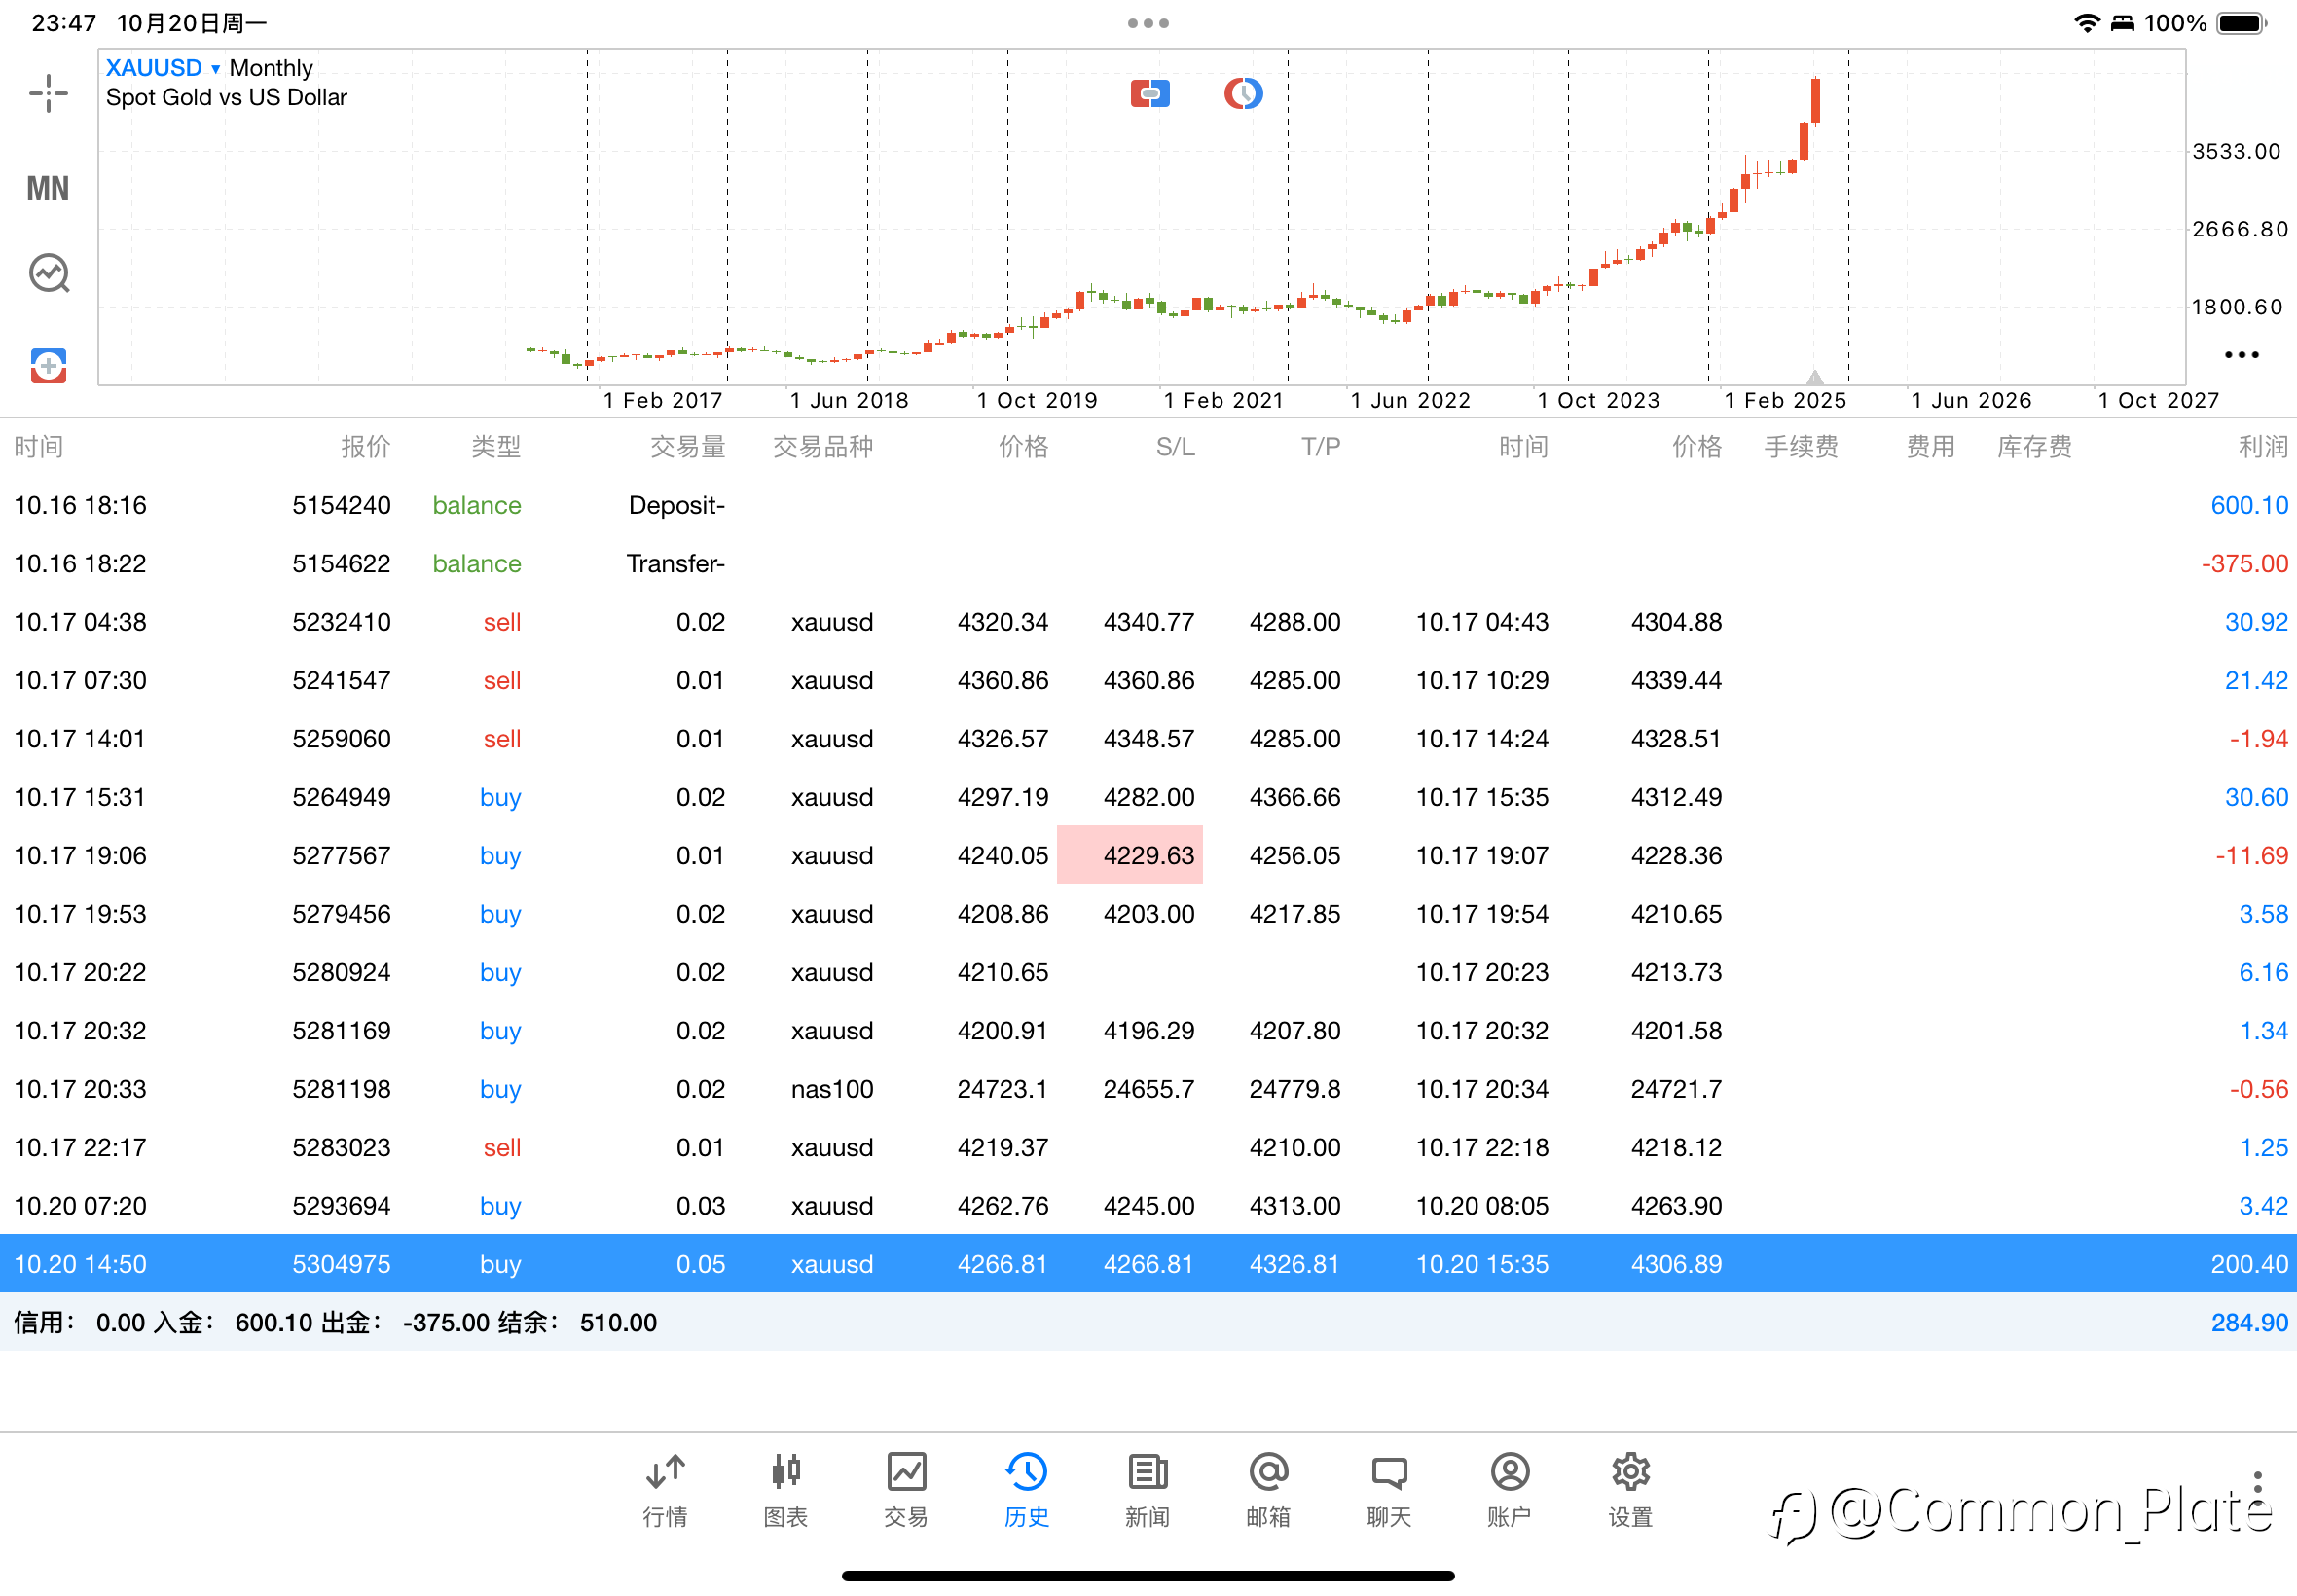This screenshot has width=2297, height=1596.
Task: Open the MN timeframe selector
Action: [48, 188]
